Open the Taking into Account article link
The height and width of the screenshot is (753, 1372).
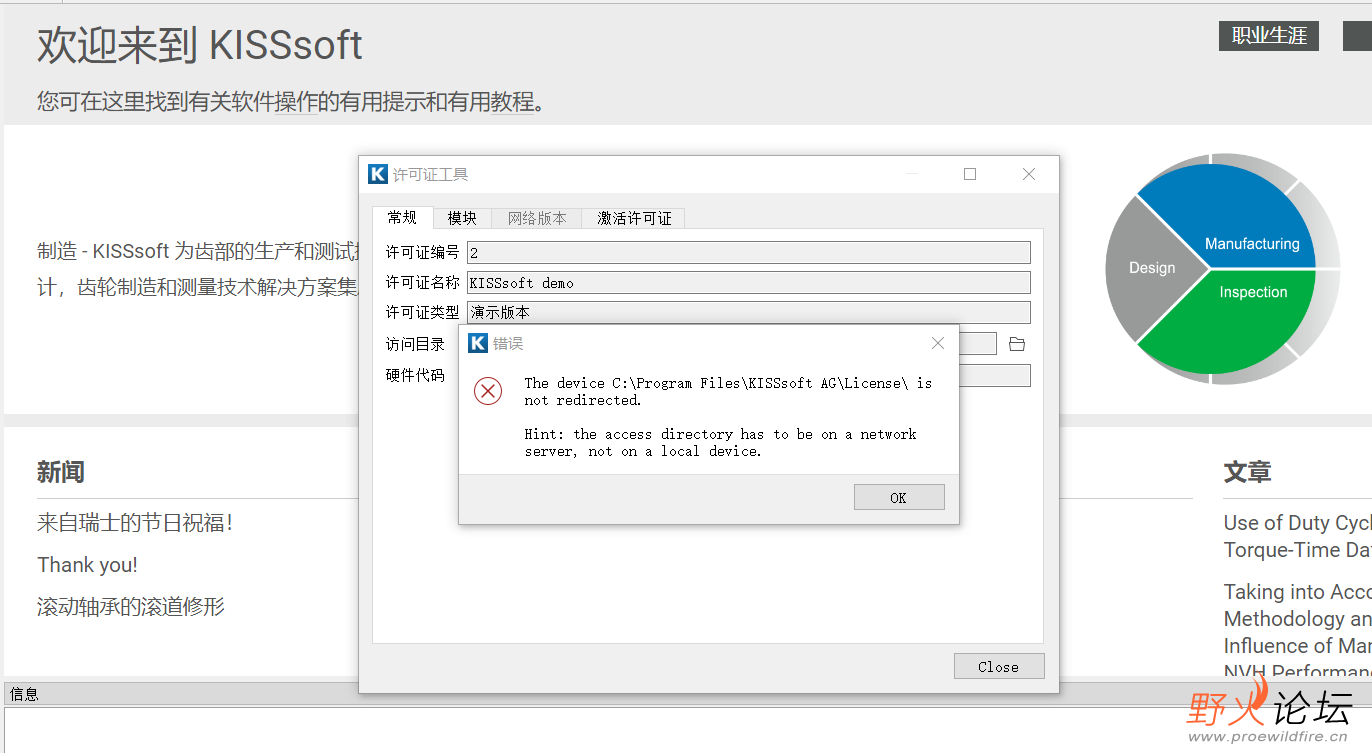click(1297, 632)
